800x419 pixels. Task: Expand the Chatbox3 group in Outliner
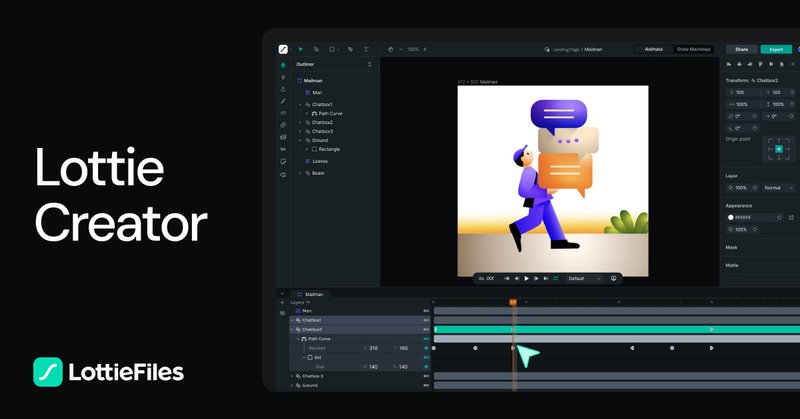[301, 131]
